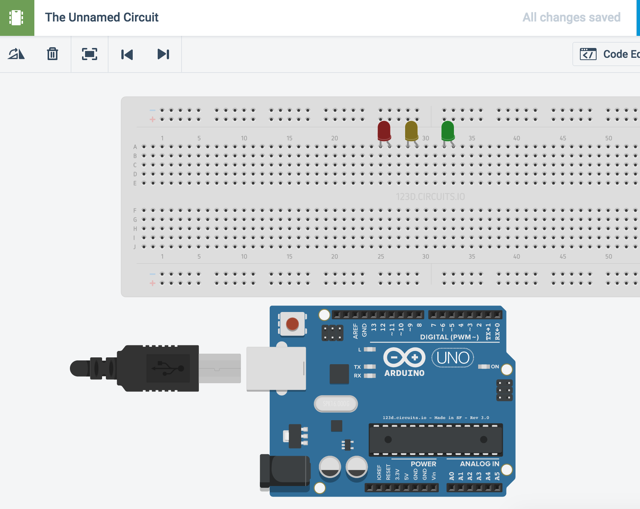Image resolution: width=640 pixels, height=509 pixels.
Task: Select the USB cable plug
Action: (155, 369)
